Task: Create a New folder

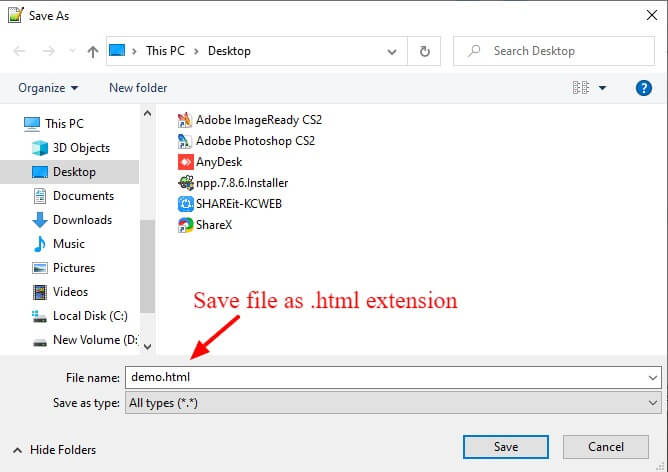Action: click(x=138, y=88)
